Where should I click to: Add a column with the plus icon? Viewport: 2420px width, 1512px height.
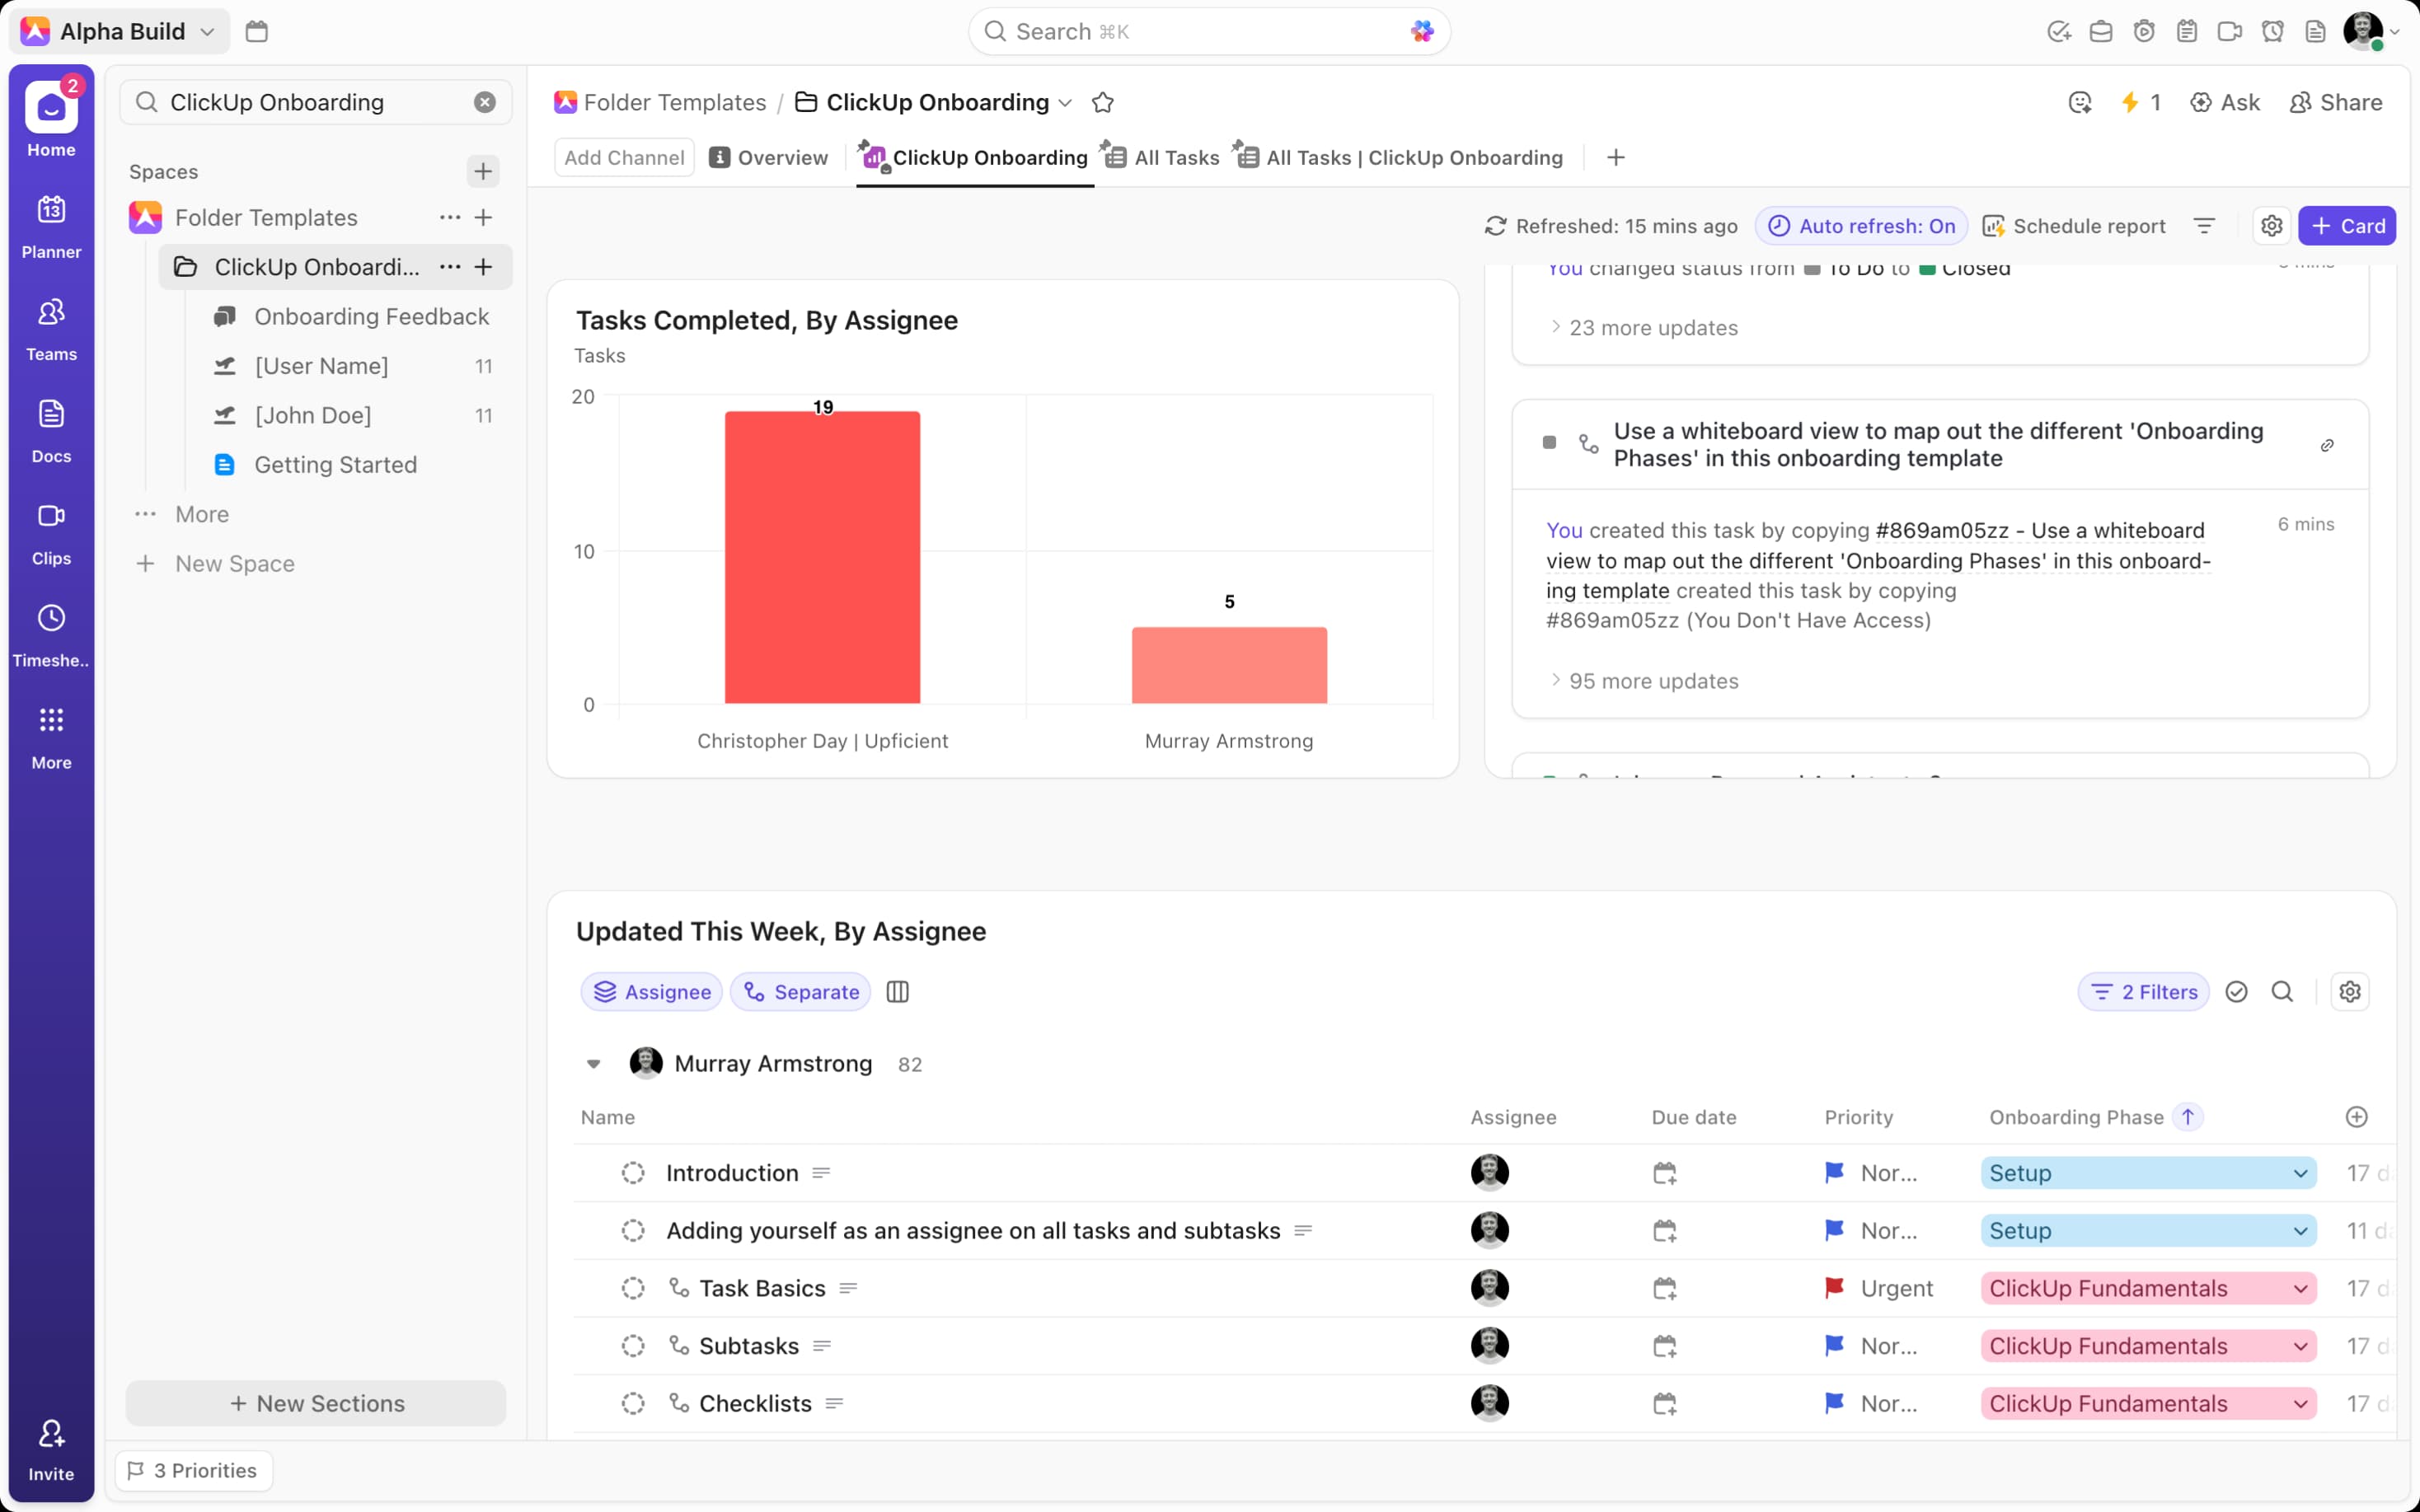click(2356, 1117)
